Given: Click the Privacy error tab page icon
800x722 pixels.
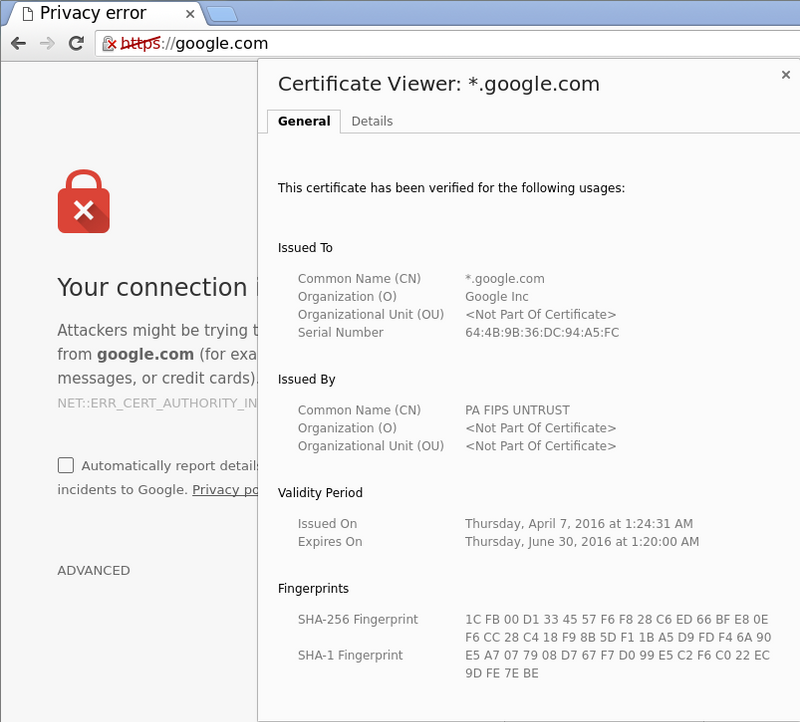Looking at the screenshot, I should click(25, 14).
